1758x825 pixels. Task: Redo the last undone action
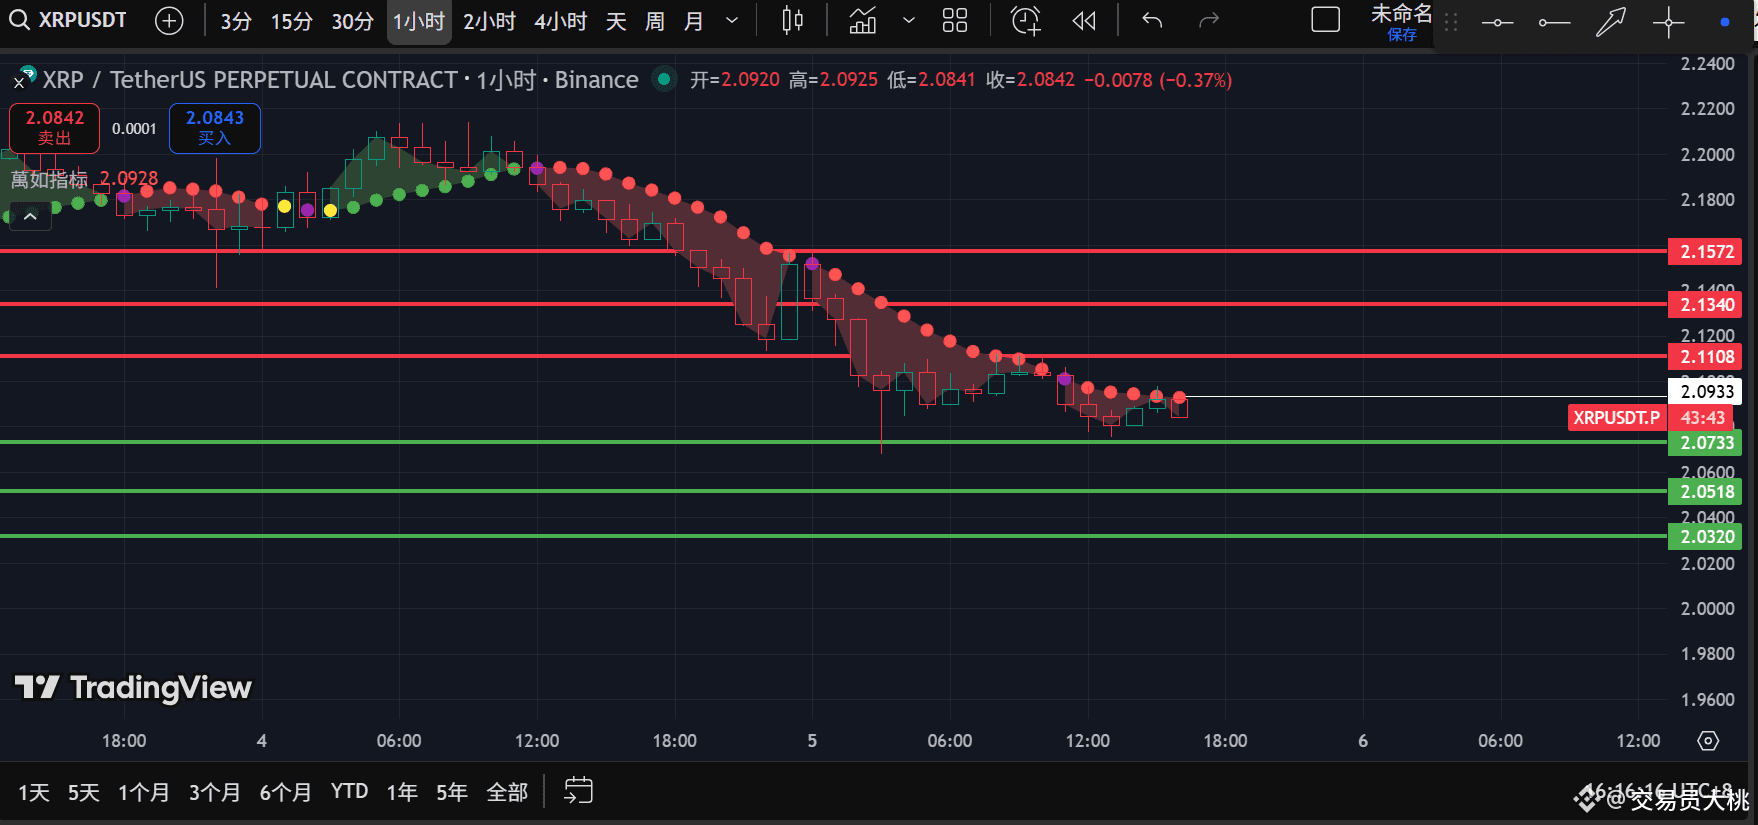click(x=1209, y=20)
